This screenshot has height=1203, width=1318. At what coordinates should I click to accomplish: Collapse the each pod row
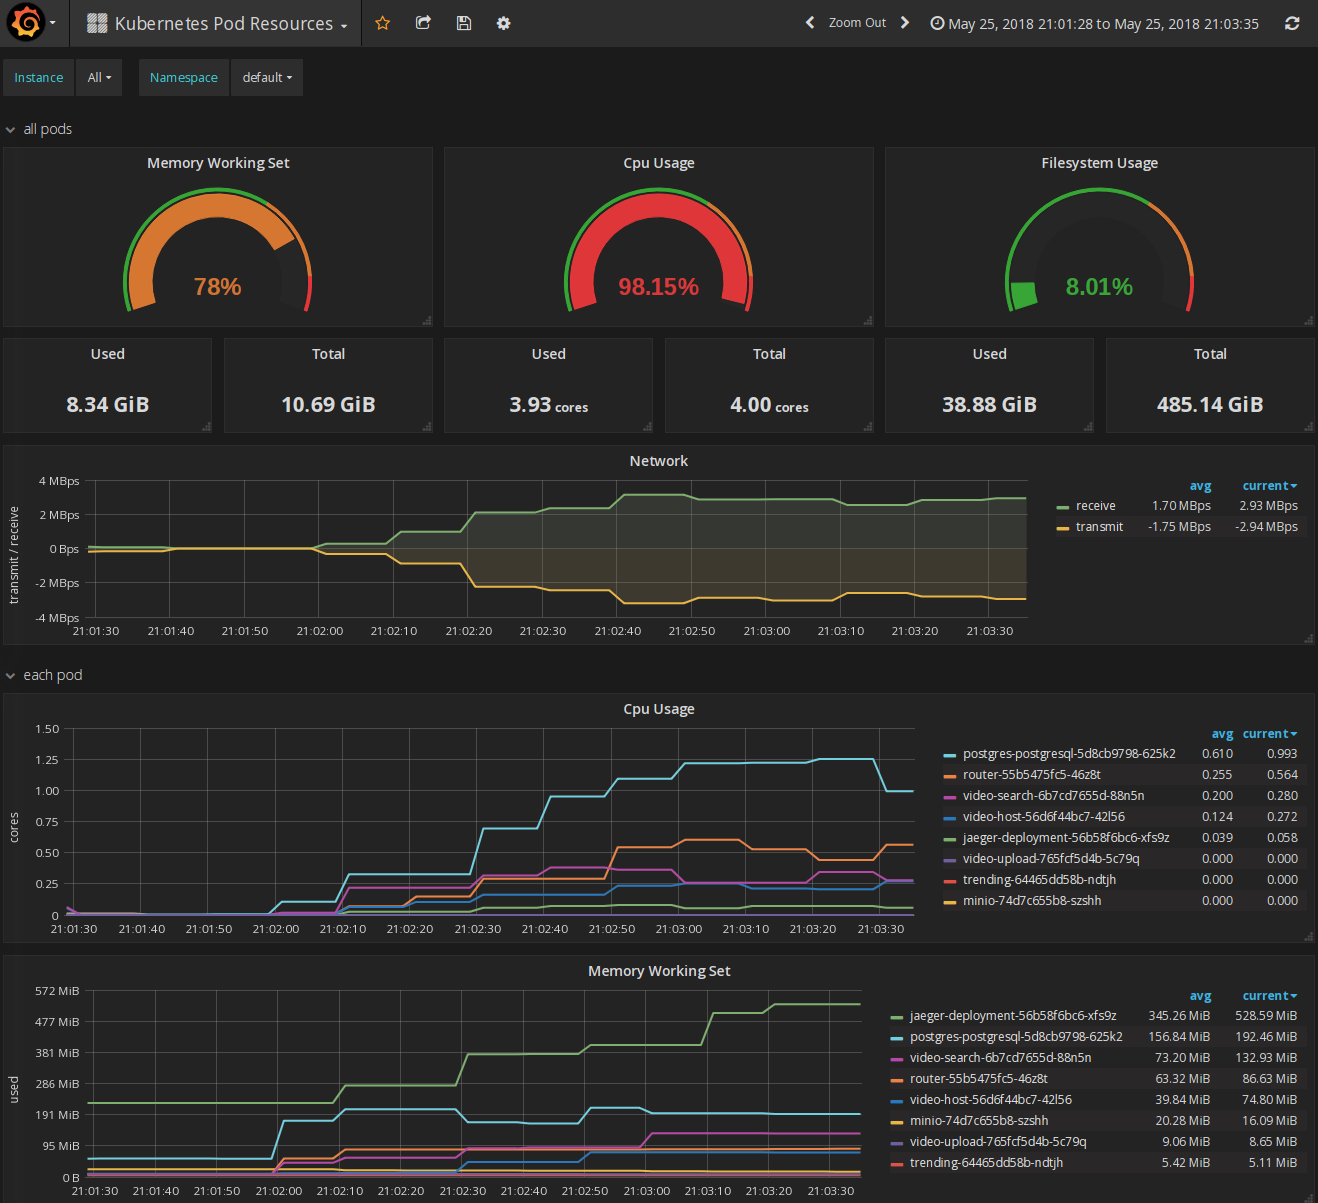click(44, 675)
